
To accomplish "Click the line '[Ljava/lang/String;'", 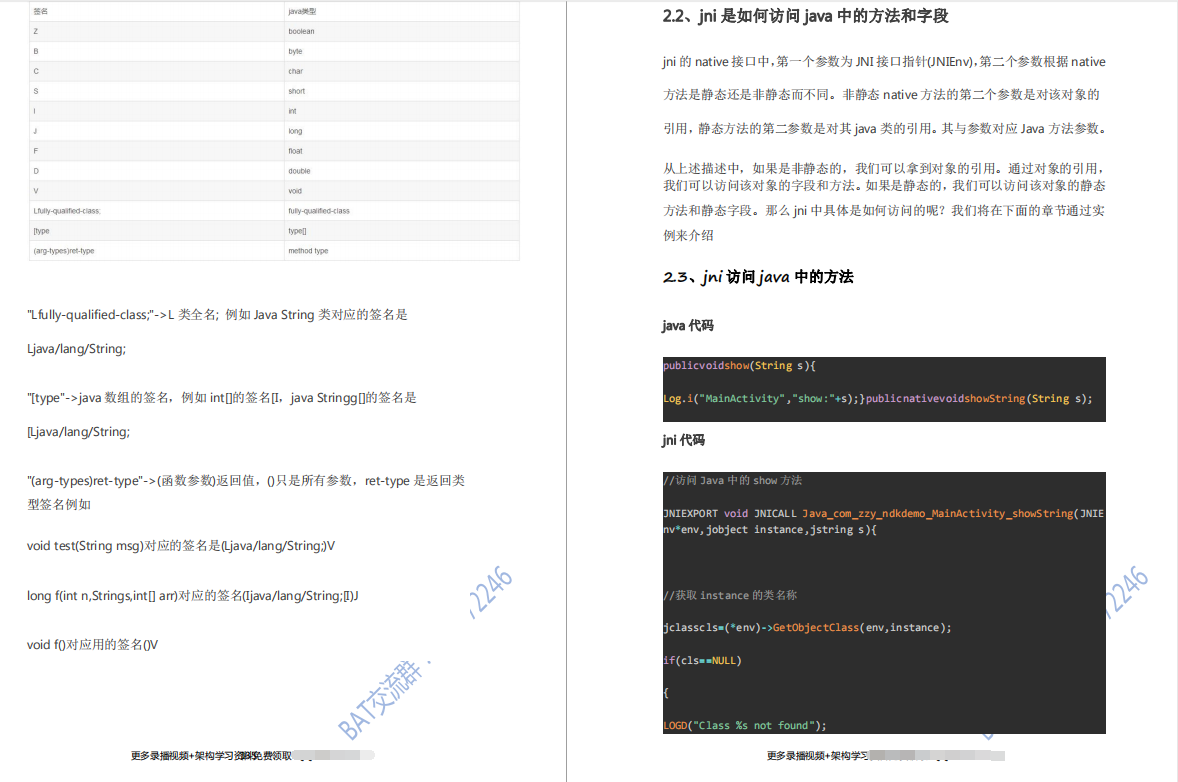I will 78,432.
